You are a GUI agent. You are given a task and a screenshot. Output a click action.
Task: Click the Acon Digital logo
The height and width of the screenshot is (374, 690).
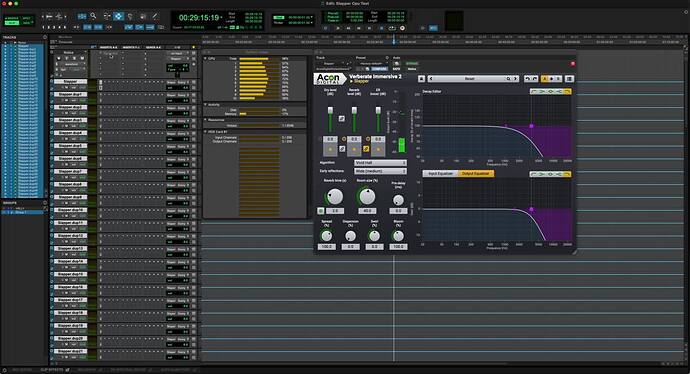click(x=330, y=79)
